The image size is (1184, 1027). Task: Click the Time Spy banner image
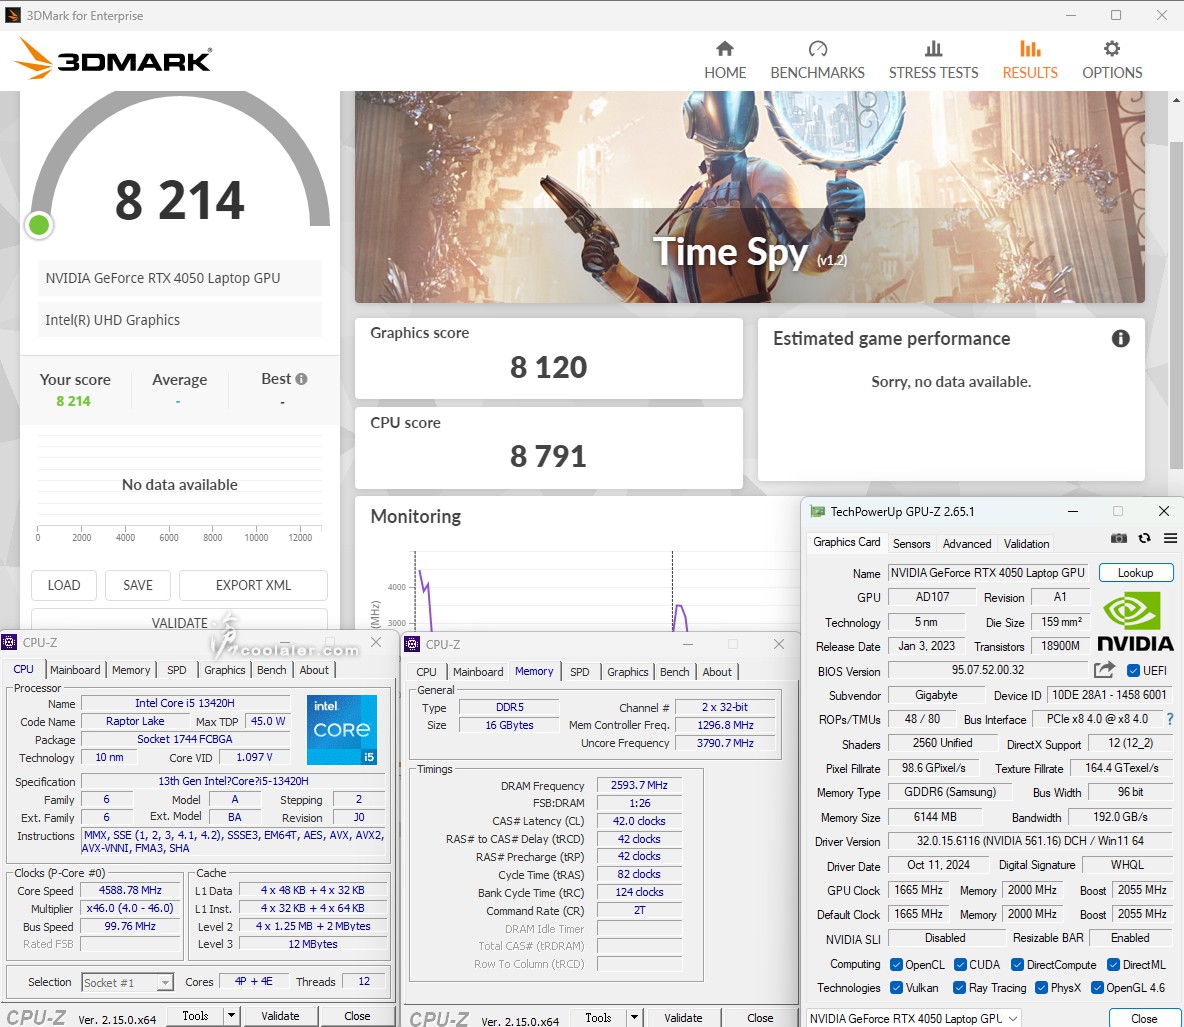[x=749, y=197]
